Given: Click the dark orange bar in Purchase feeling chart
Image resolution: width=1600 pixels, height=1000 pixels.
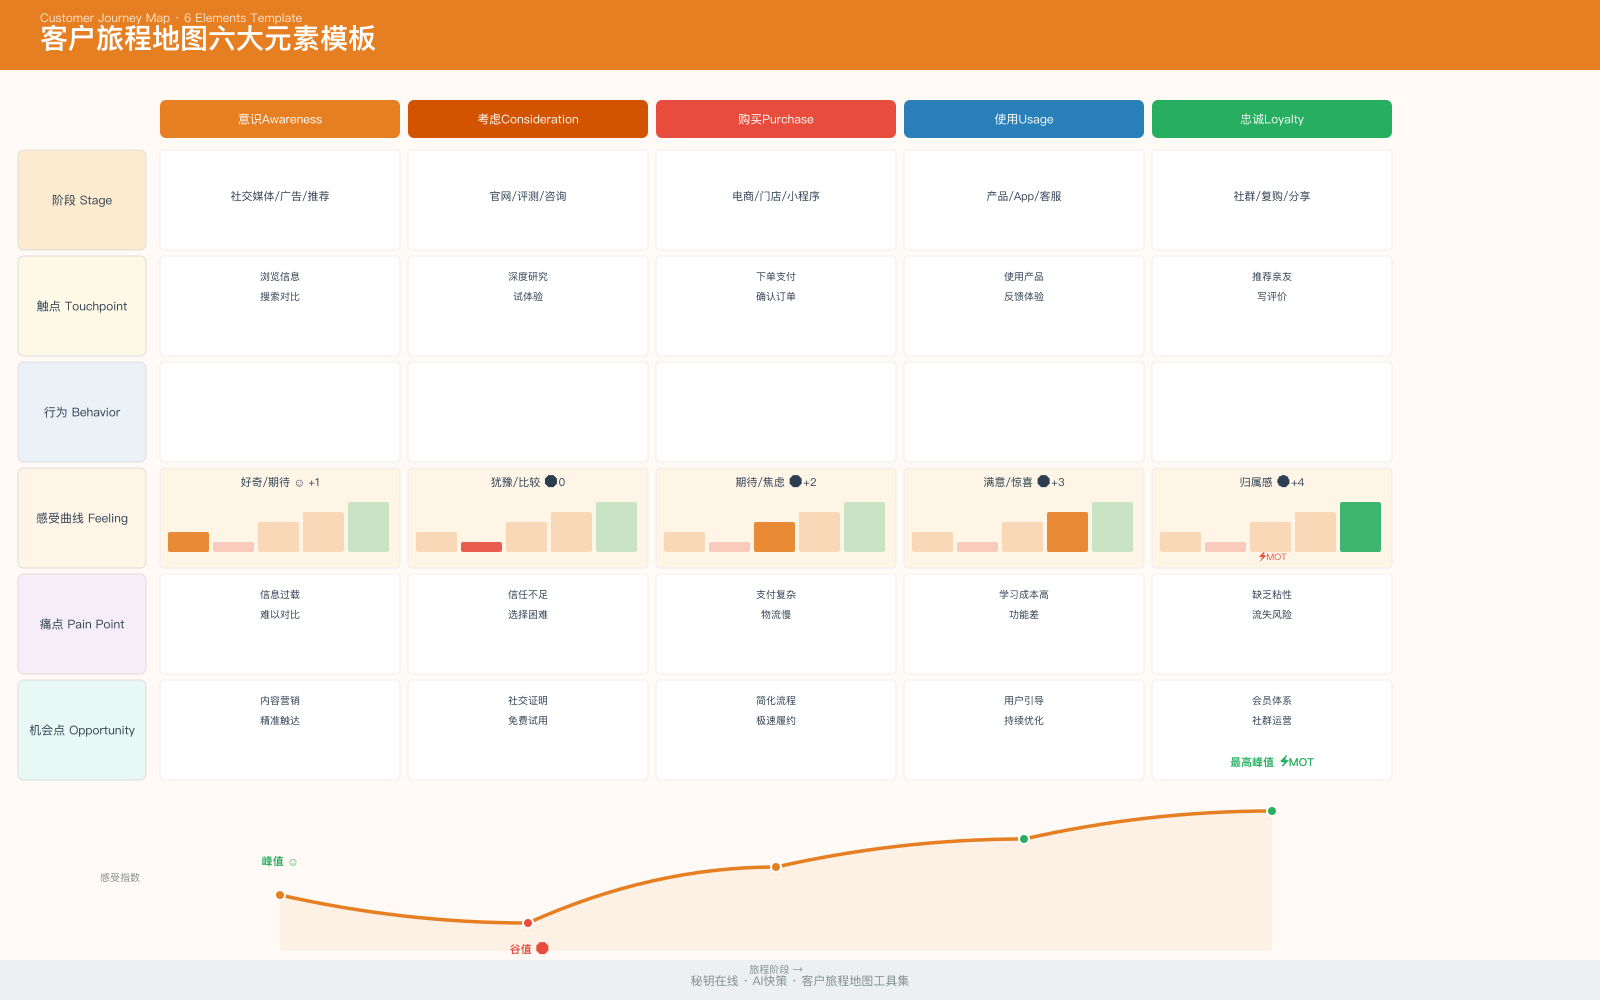Looking at the screenshot, I should click(x=774, y=537).
